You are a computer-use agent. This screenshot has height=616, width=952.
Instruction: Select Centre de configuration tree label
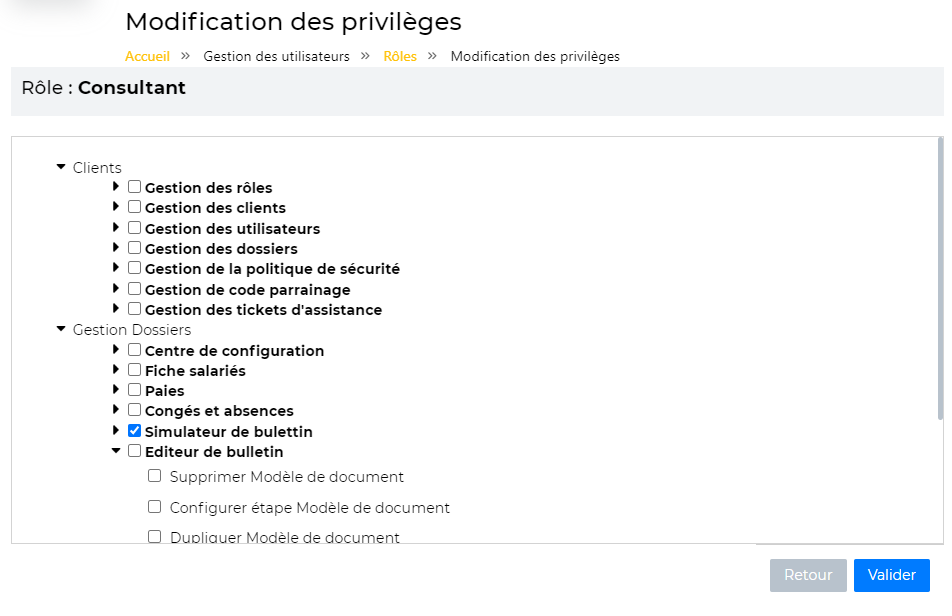(234, 351)
